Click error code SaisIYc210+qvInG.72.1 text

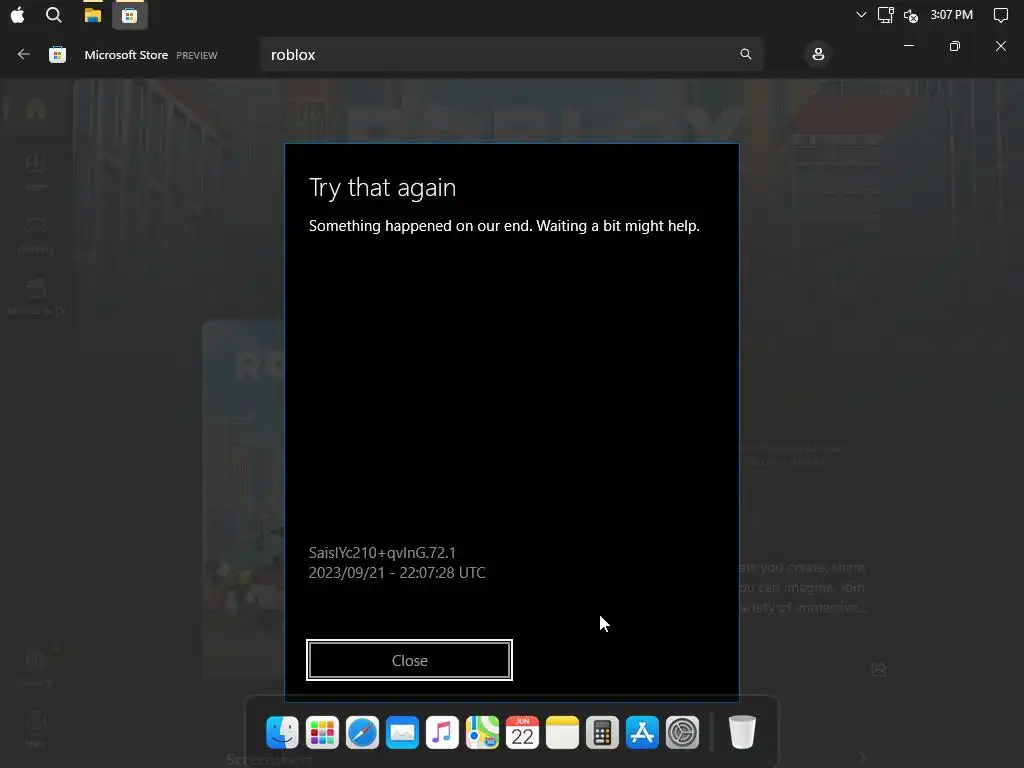click(x=382, y=552)
